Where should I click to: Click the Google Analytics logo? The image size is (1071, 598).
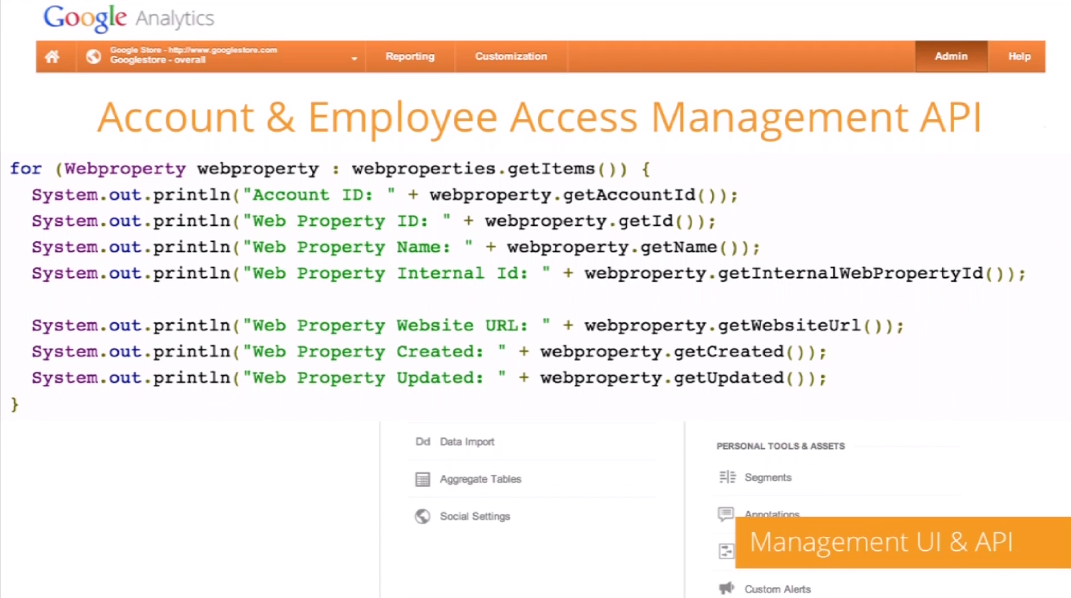(129, 18)
